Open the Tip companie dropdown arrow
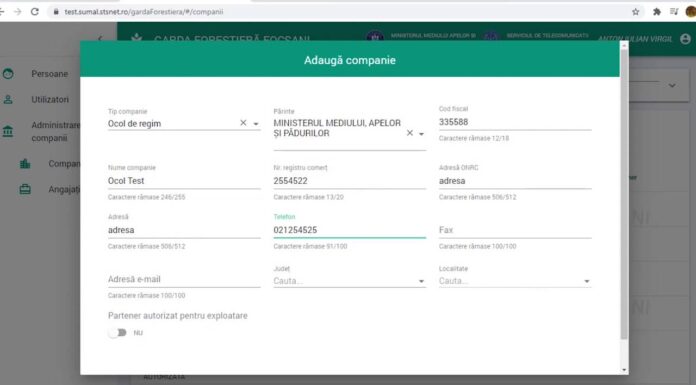696x385 pixels. (x=256, y=124)
